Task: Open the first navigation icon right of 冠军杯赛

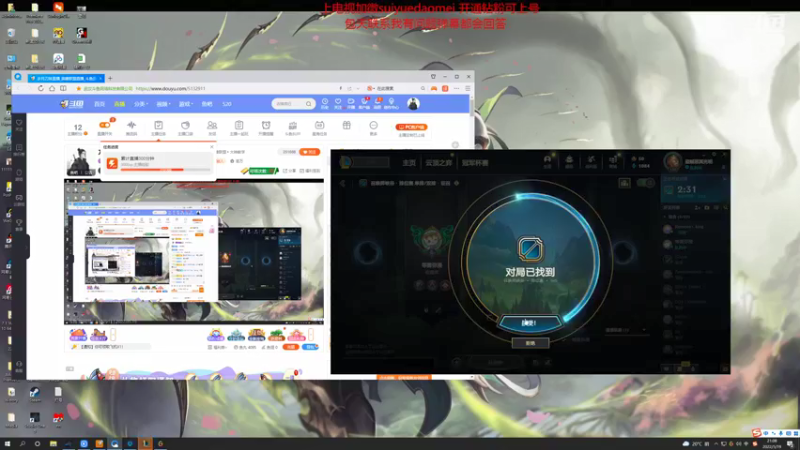Action: (x=547, y=161)
